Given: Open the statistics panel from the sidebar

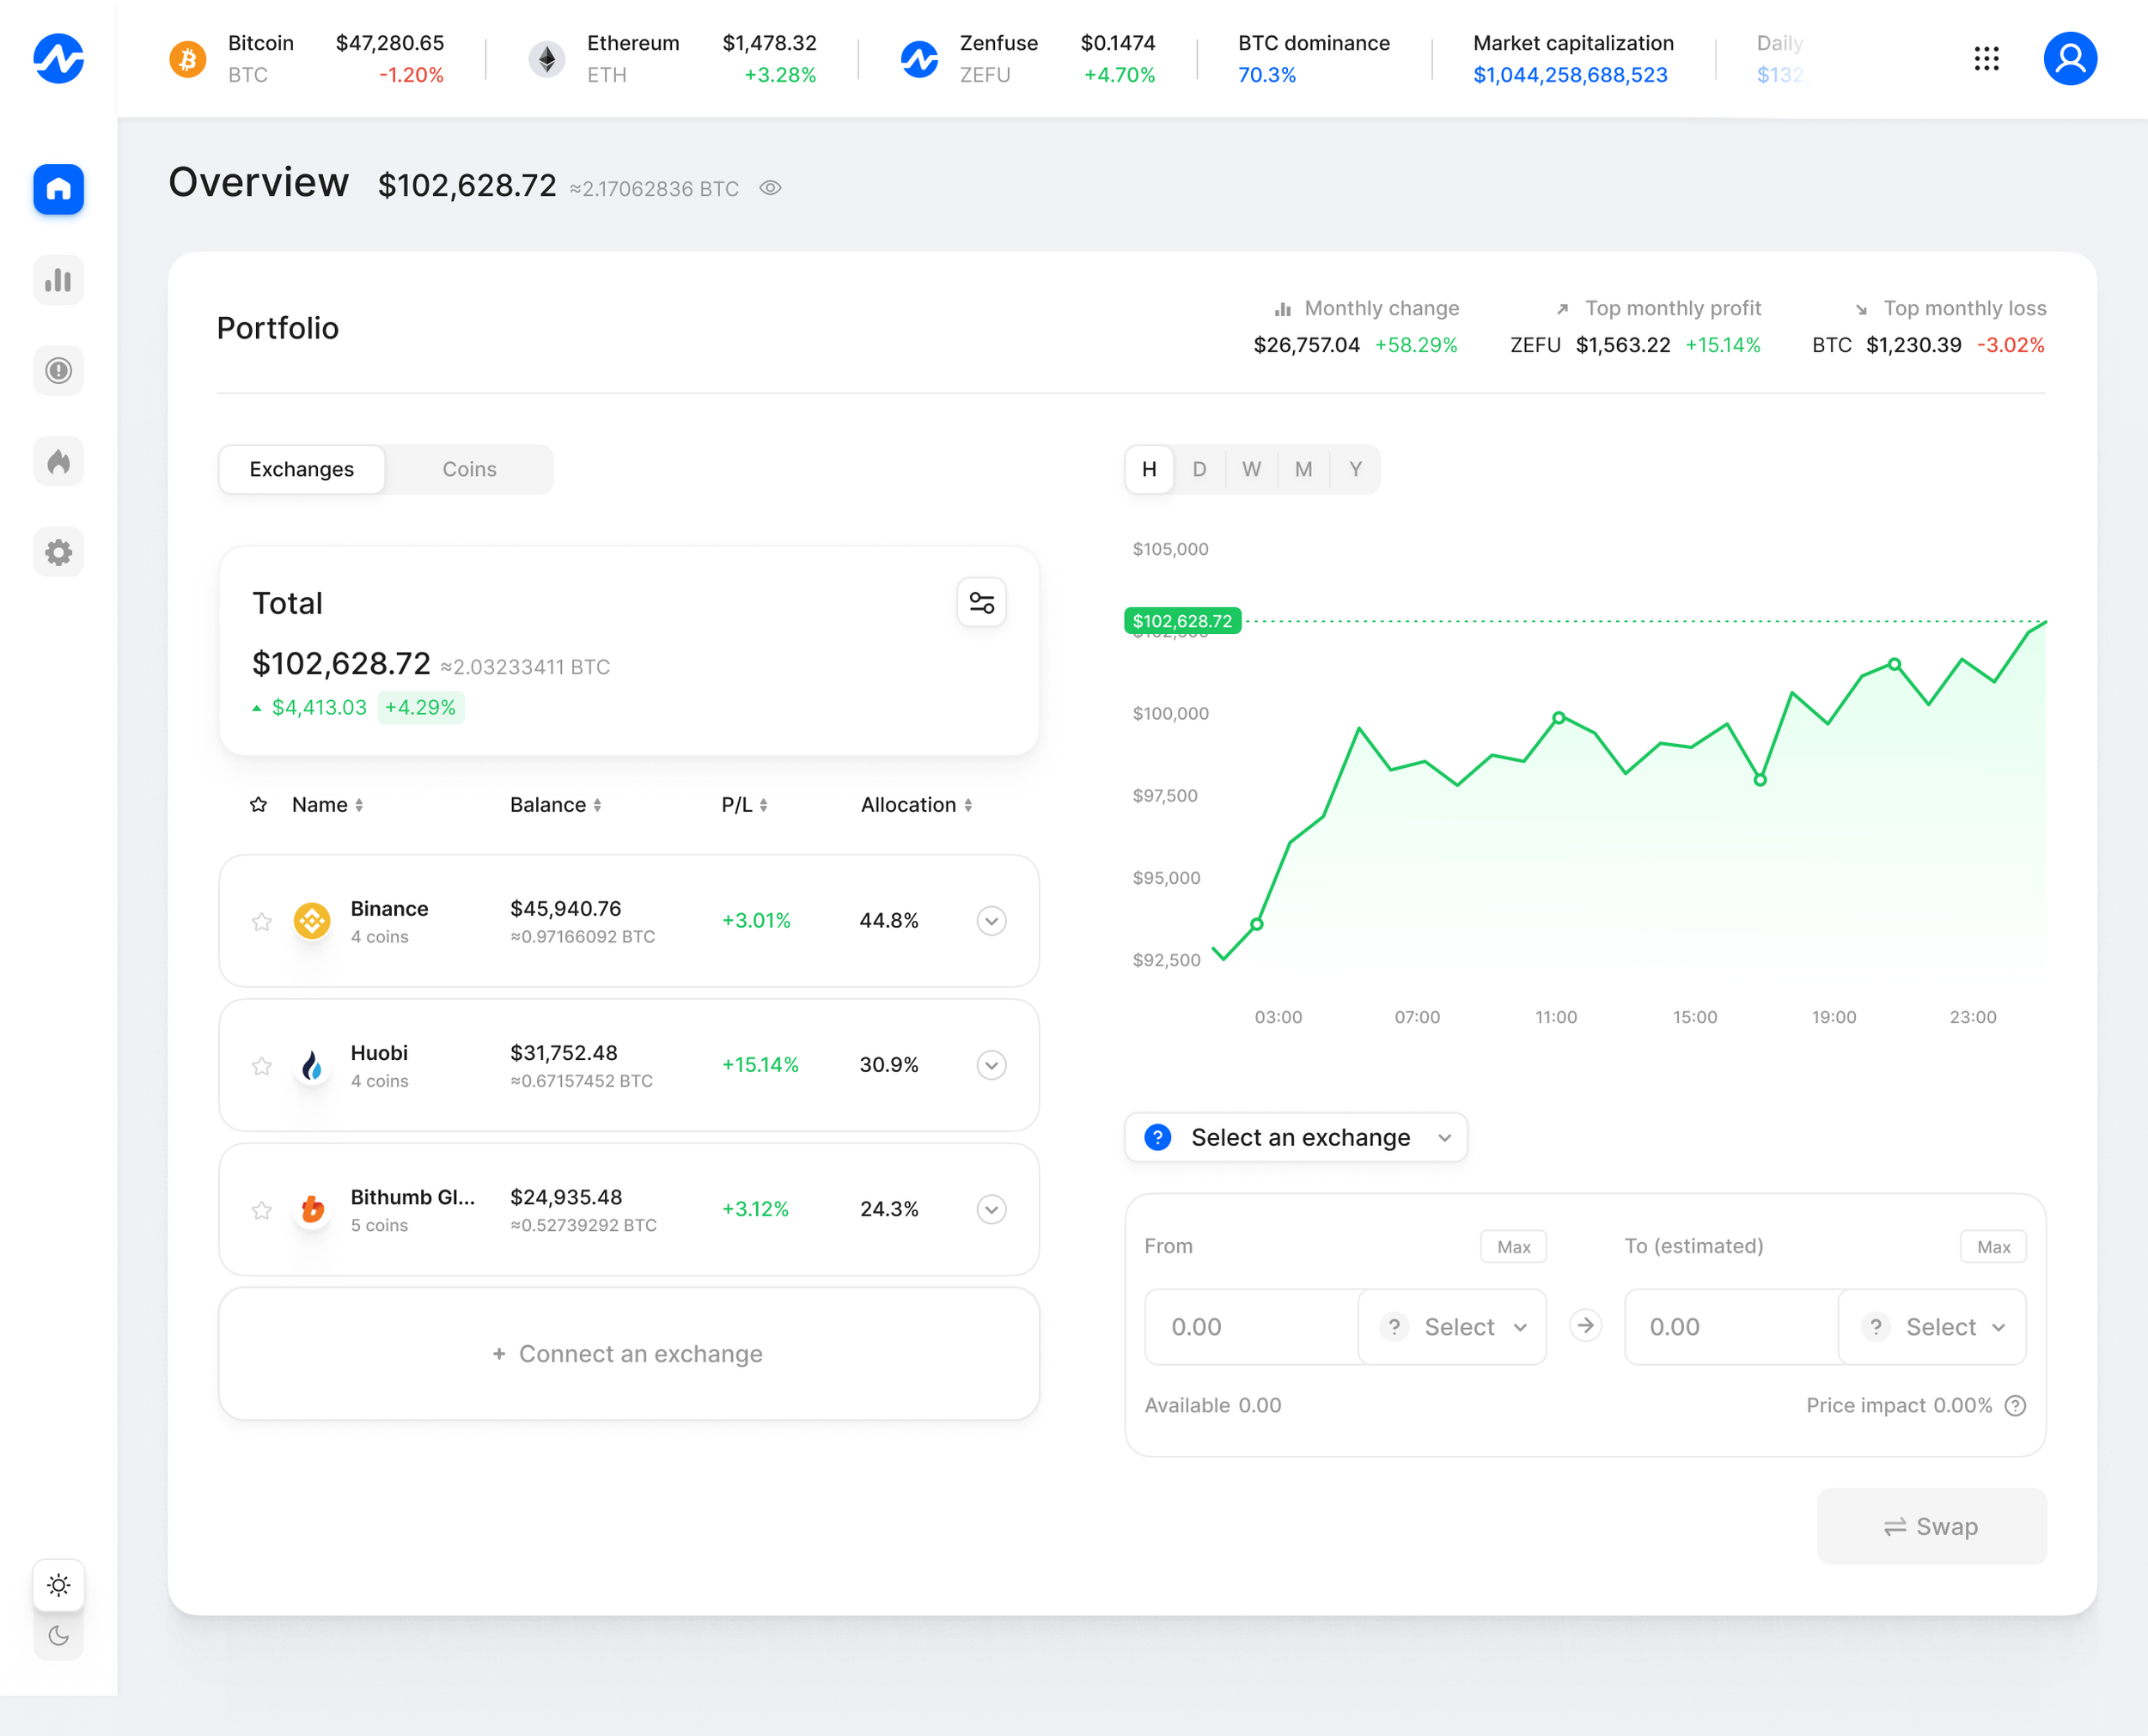Looking at the screenshot, I should tap(58, 280).
